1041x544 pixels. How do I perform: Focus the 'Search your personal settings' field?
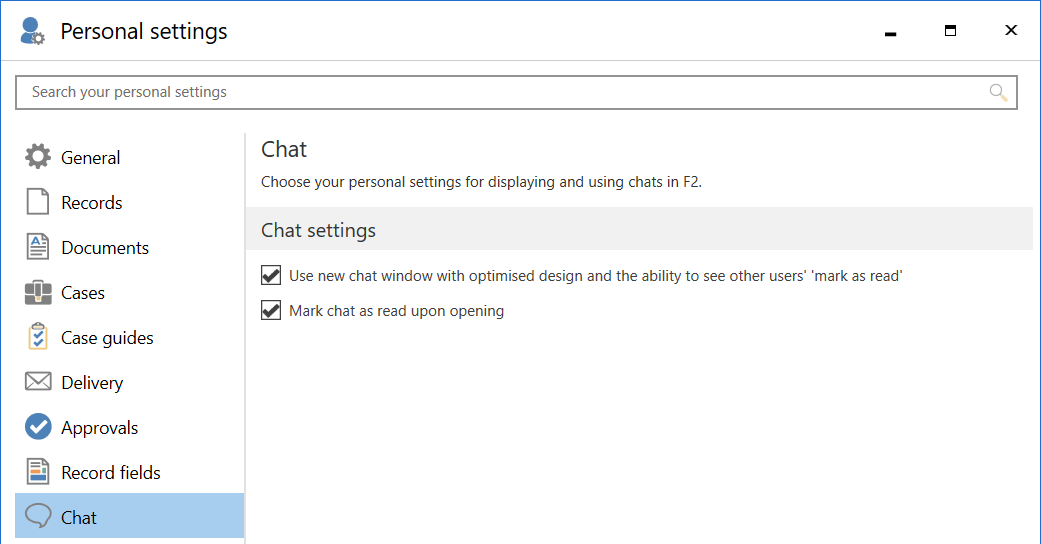(x=517, y=92)
